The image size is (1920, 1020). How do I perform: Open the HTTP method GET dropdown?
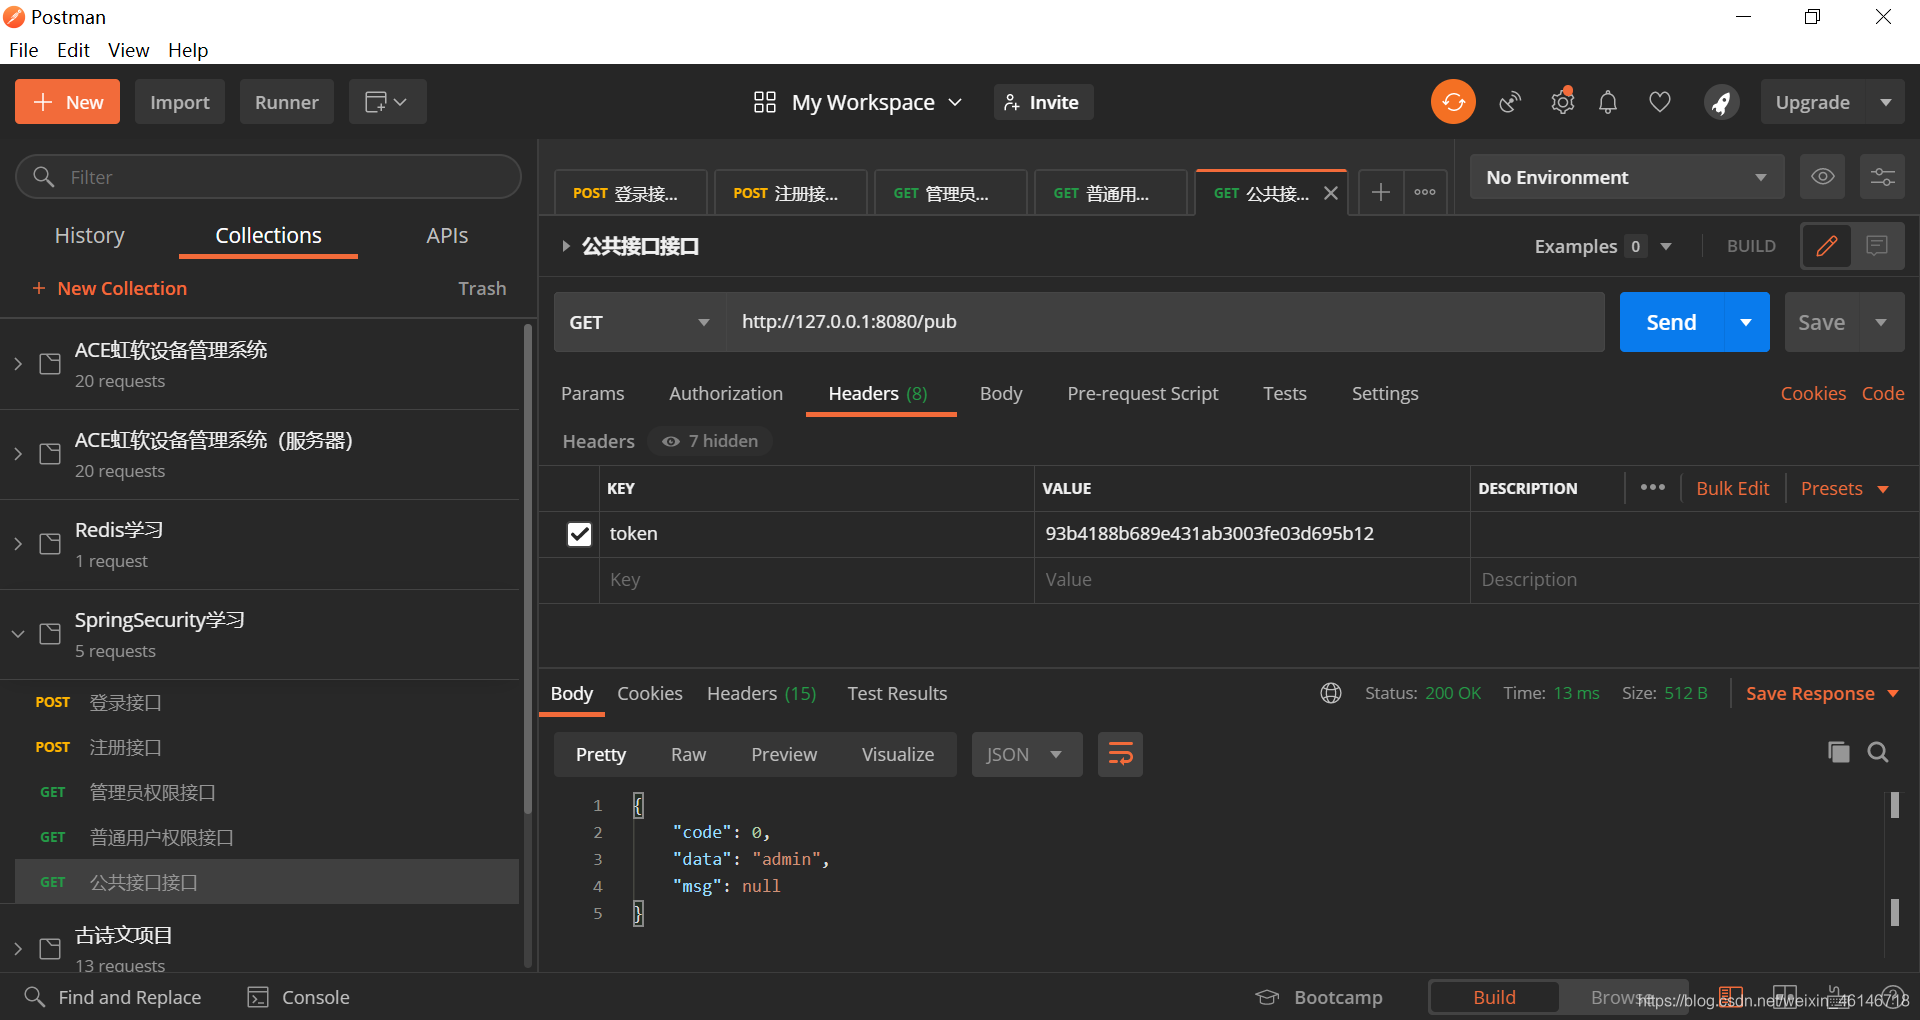click(639, 322)
